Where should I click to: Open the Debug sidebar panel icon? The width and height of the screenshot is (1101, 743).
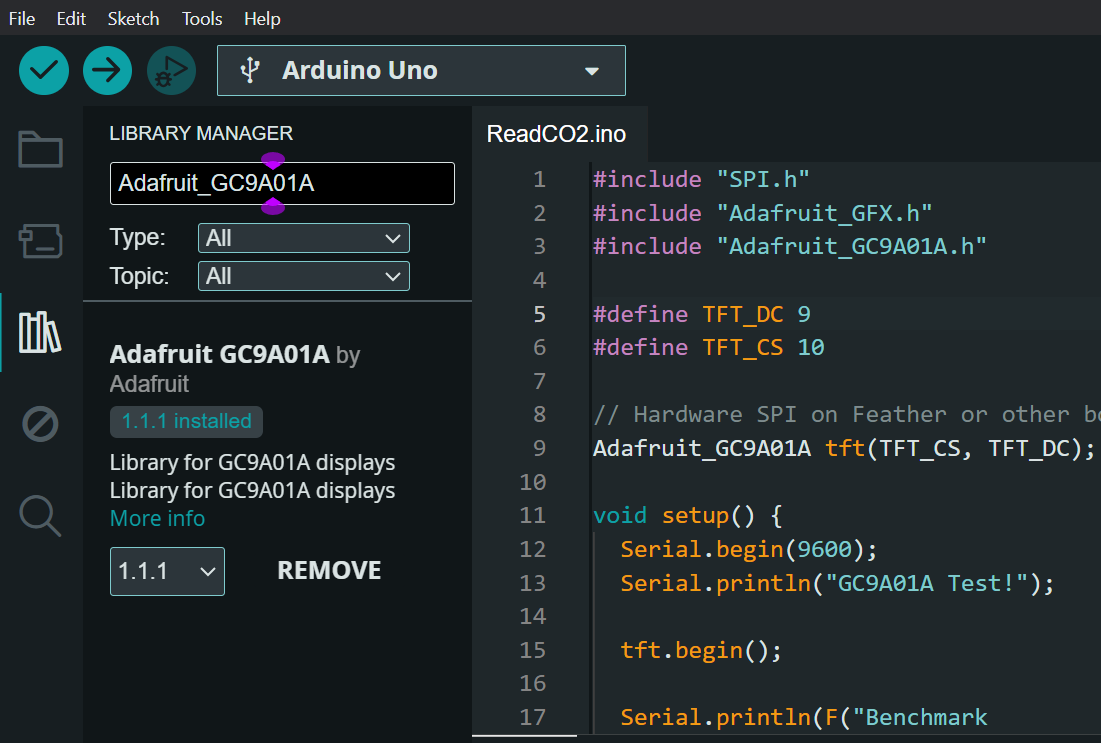(41, 424)
